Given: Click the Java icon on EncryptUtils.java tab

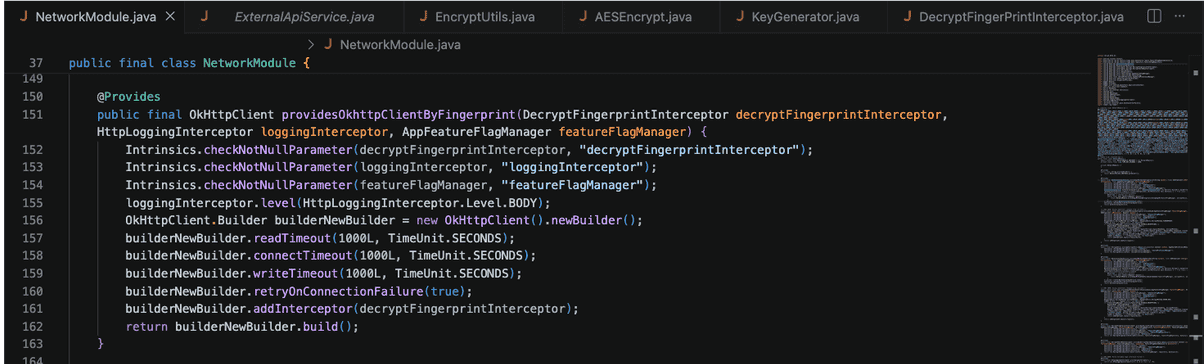Looking at the screenshot, I should [424, 17].
